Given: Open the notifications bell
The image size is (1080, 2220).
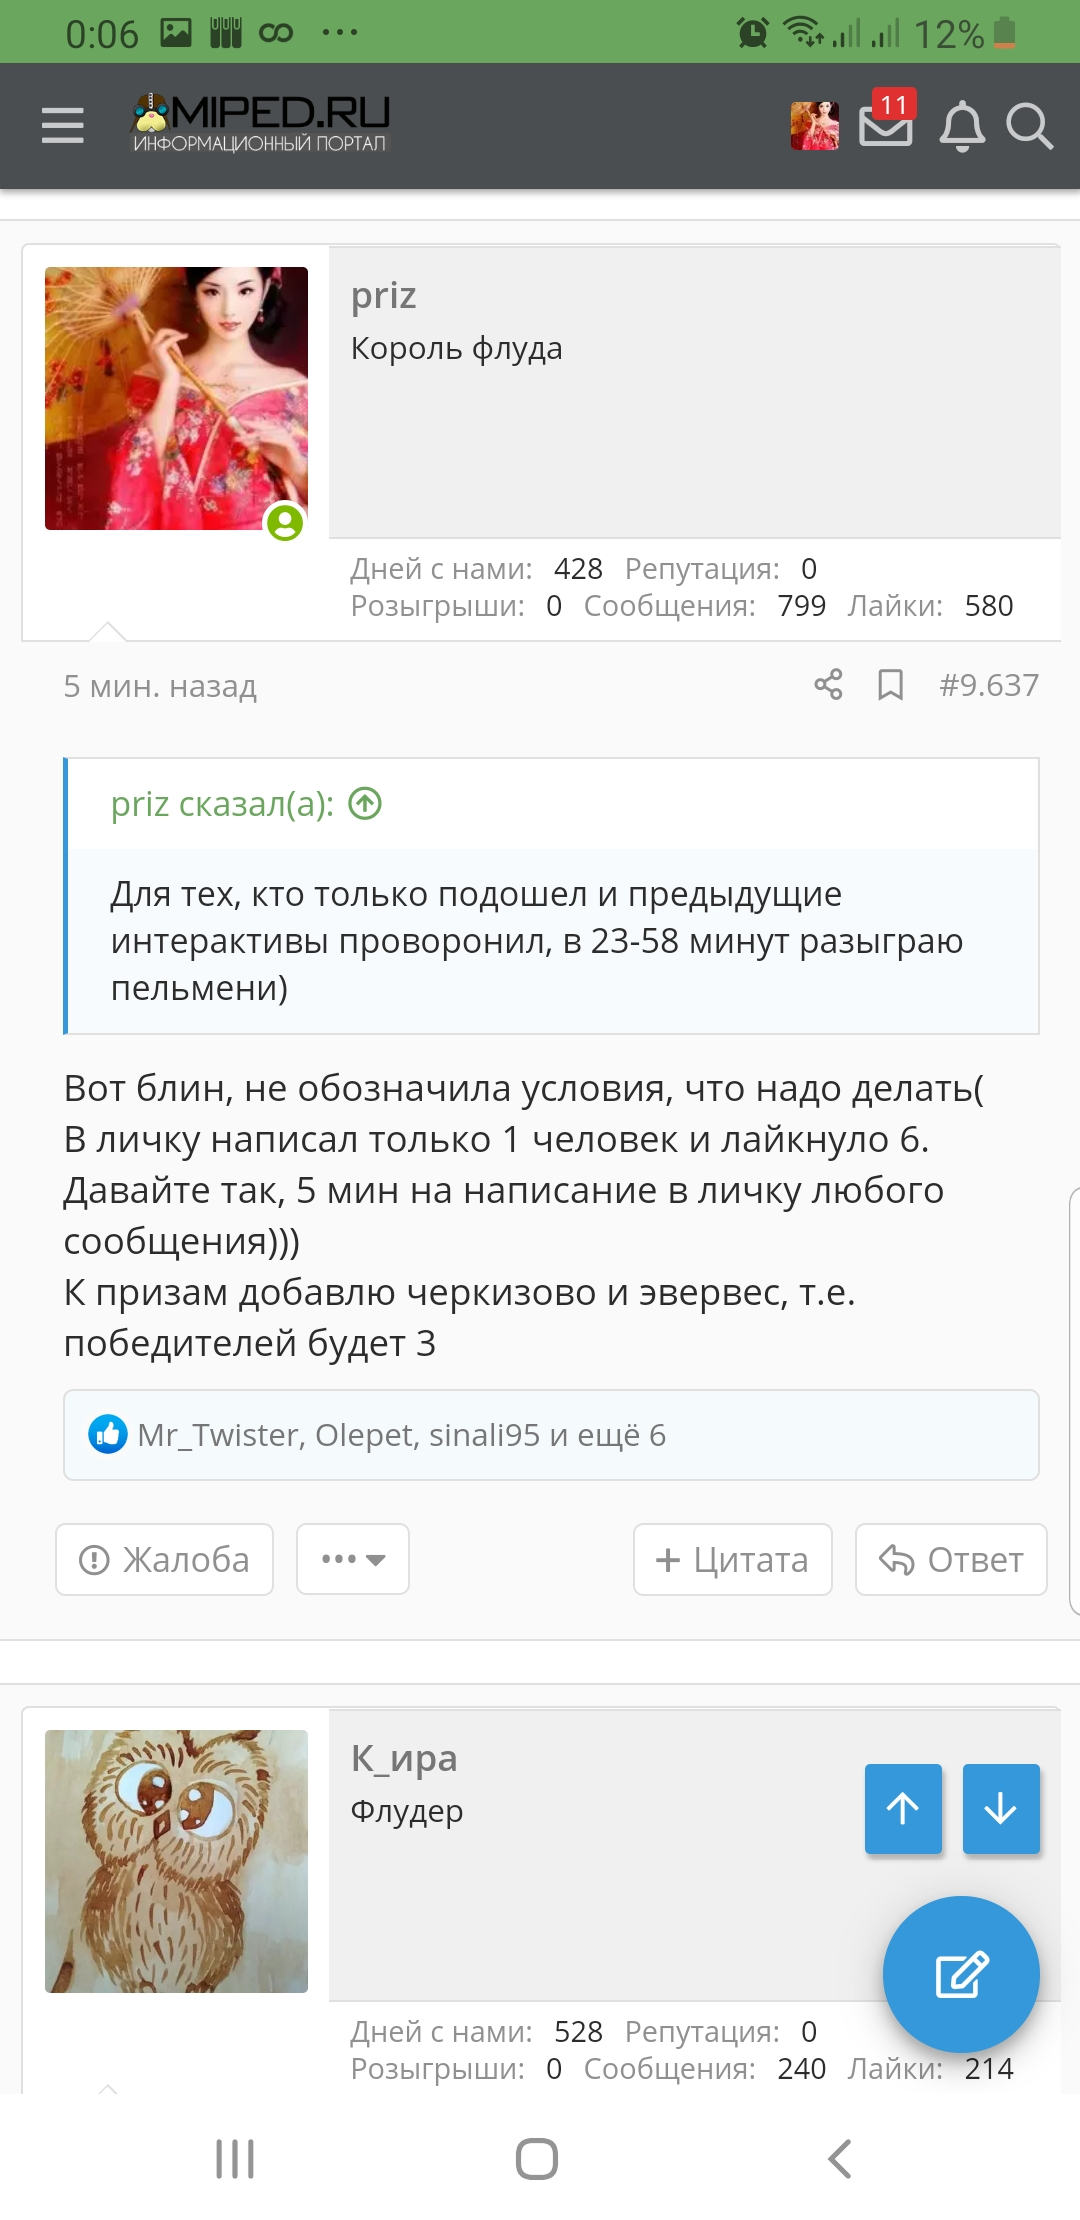Looking at the screenshot, I should 962,126.
